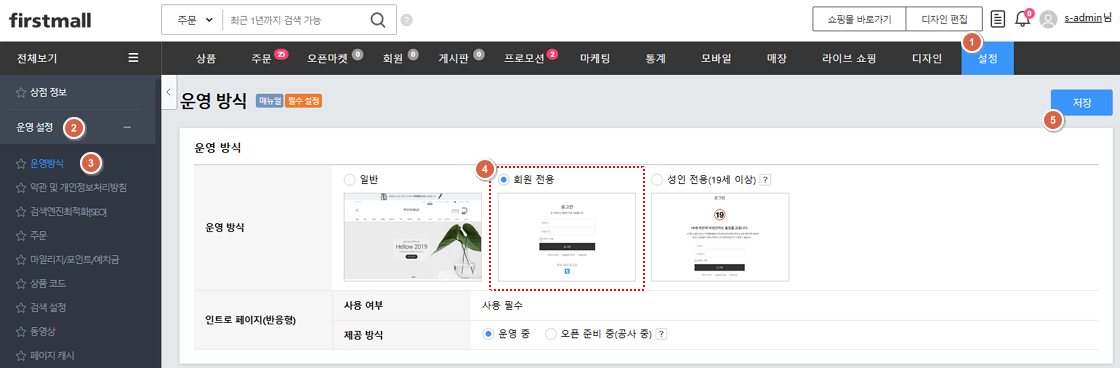
Task: Open the 매뉴얼 badge link
Action: click(269, 101)
